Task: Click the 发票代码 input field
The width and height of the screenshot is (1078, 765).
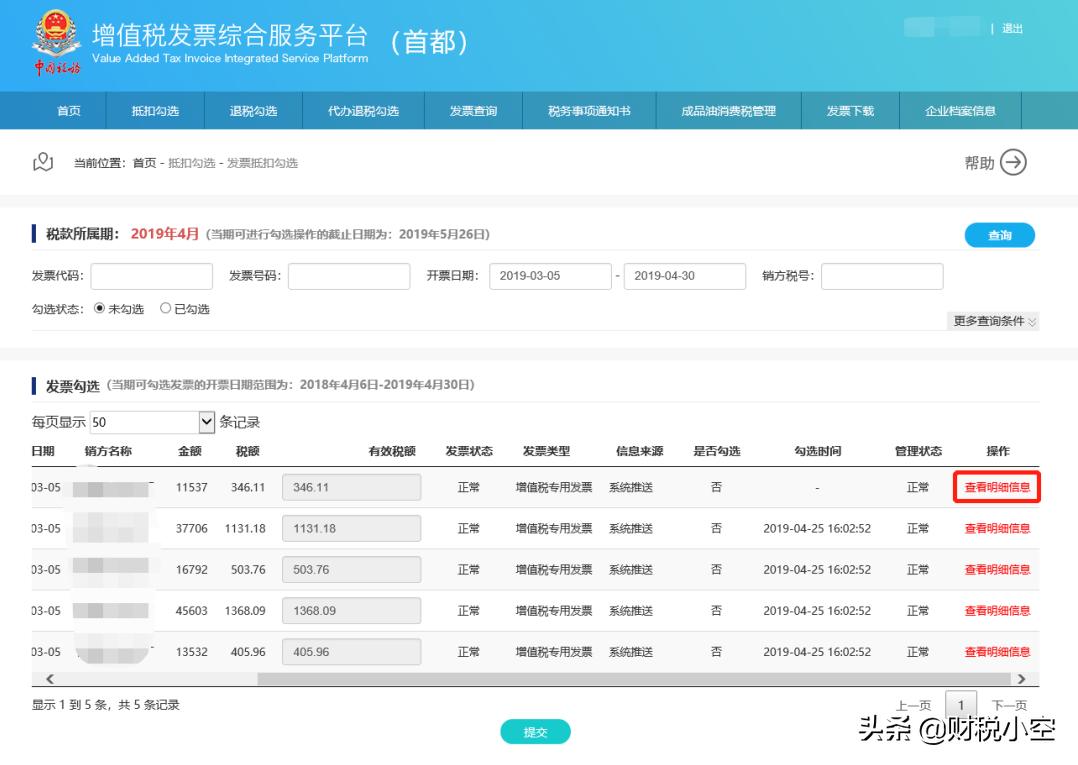Action: pos(150,276)
